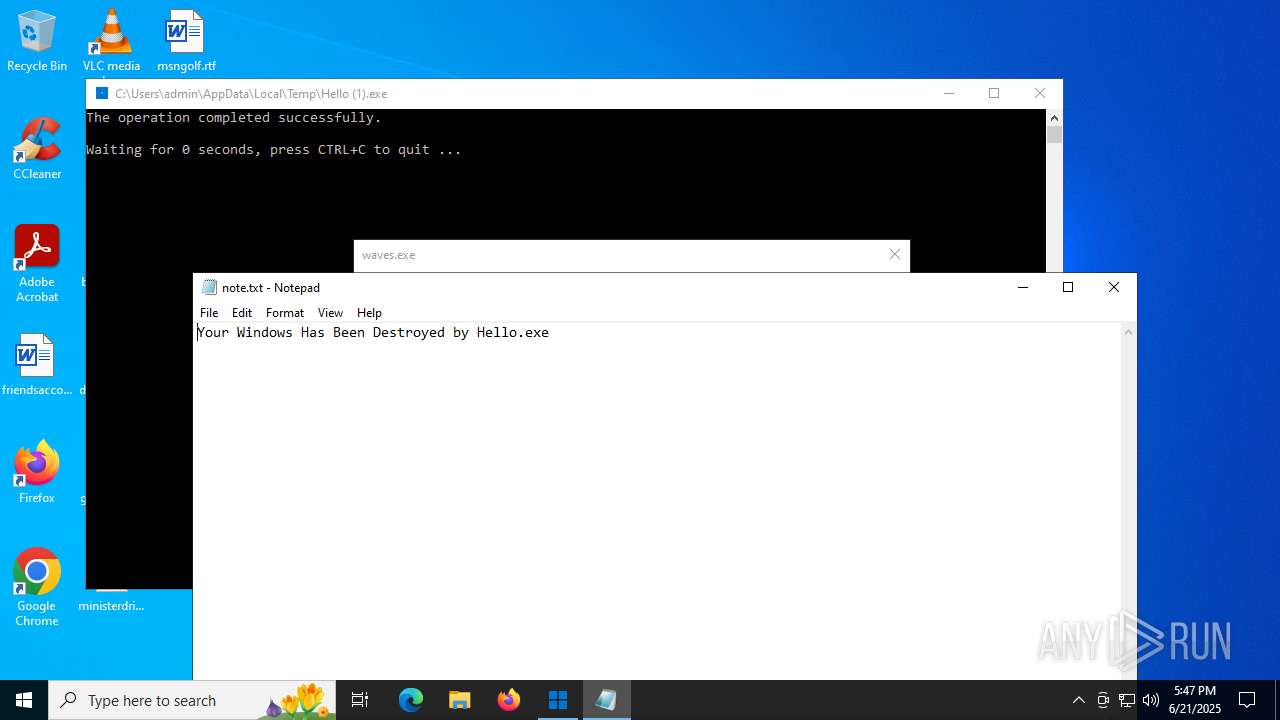Open Task View on the taskbar
This screenshot has width=1280, height=720.
click(360, 700)
